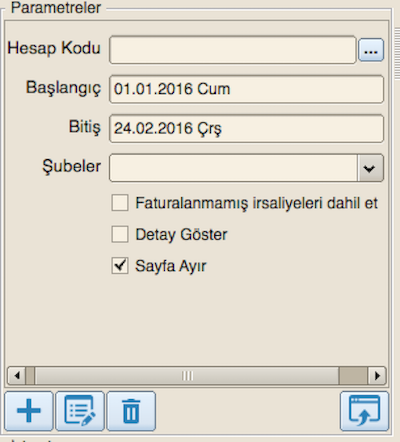Screen dimensions: 400x442
Task: Select the Bitiş date field
Action: click(246, 129)
